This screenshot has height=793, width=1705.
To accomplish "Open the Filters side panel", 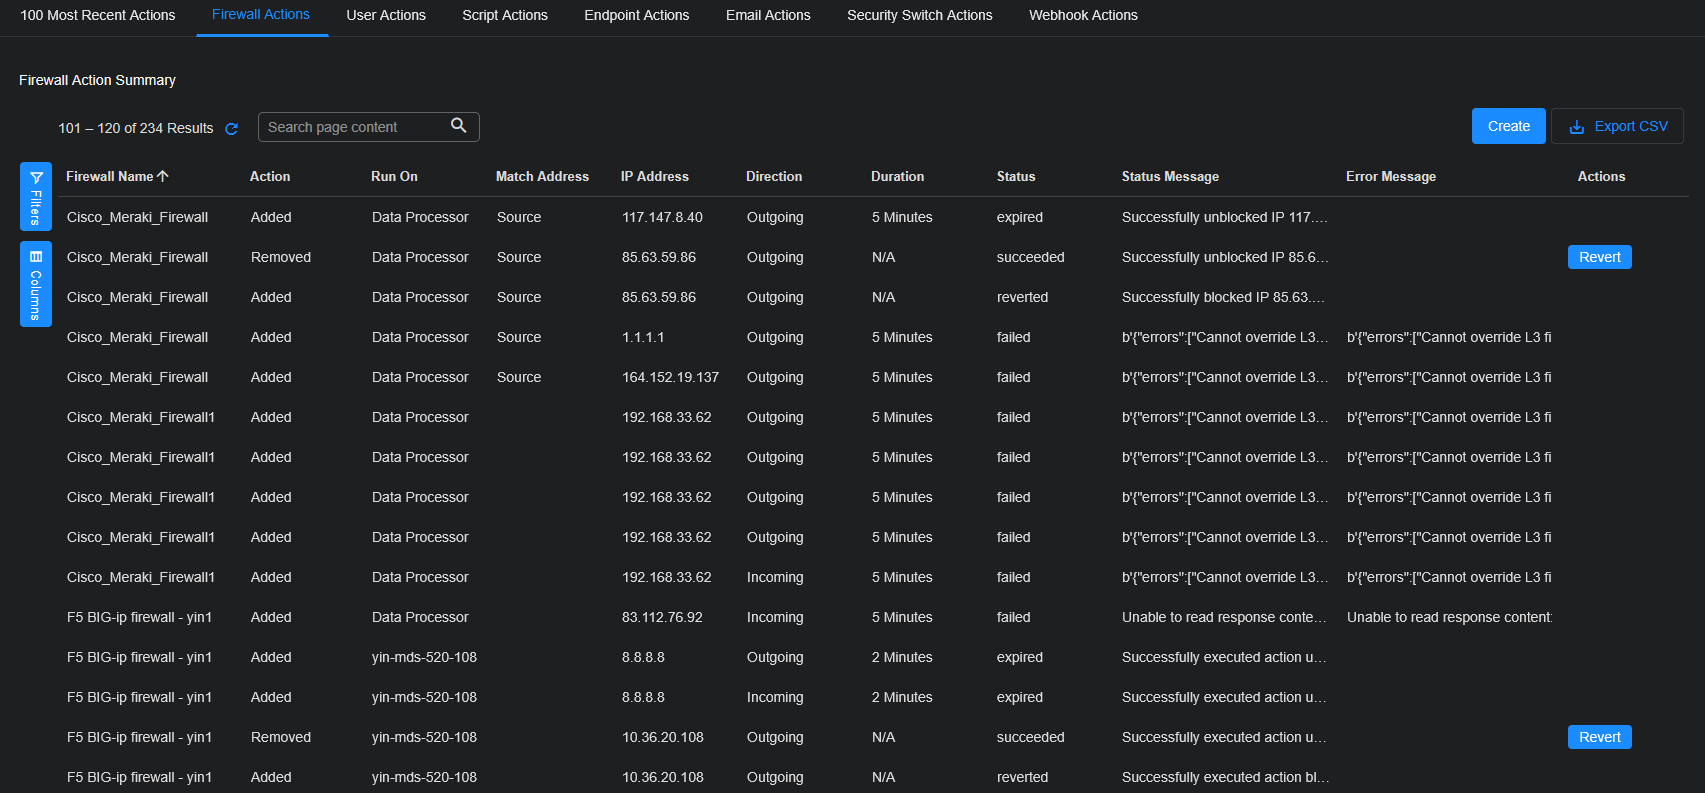I will pyautogui.click(x=36, y=198).
